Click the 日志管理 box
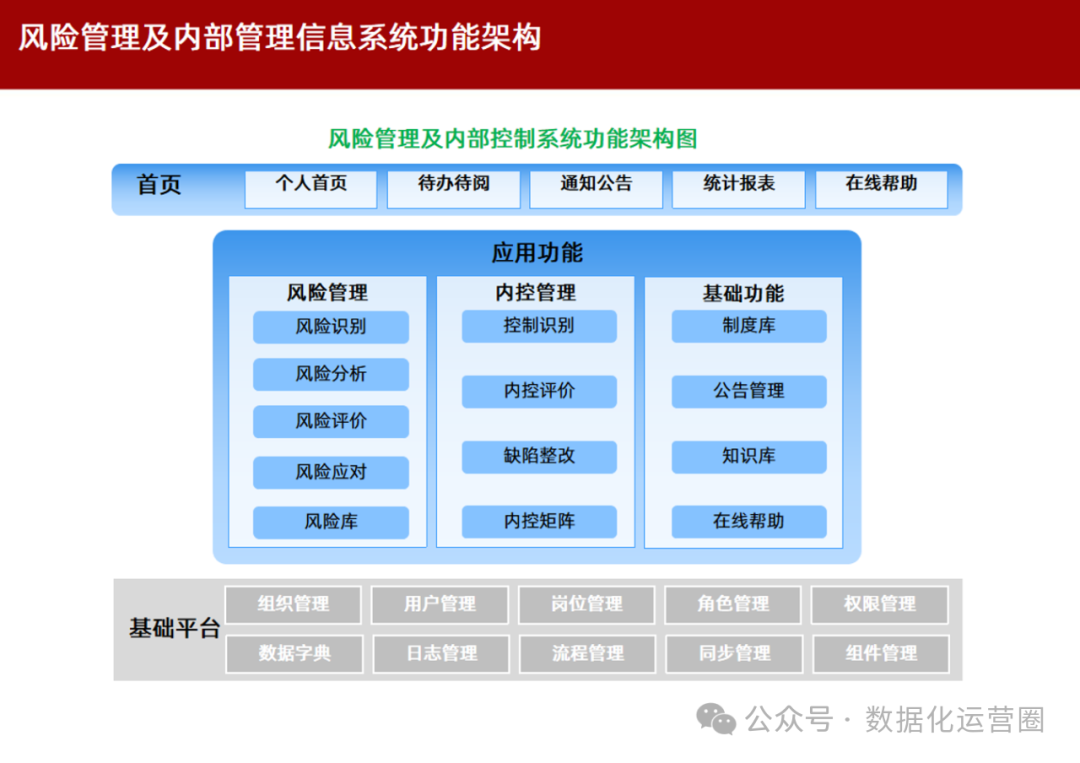This screenshot has height=763, width=1080. point(442,654)
